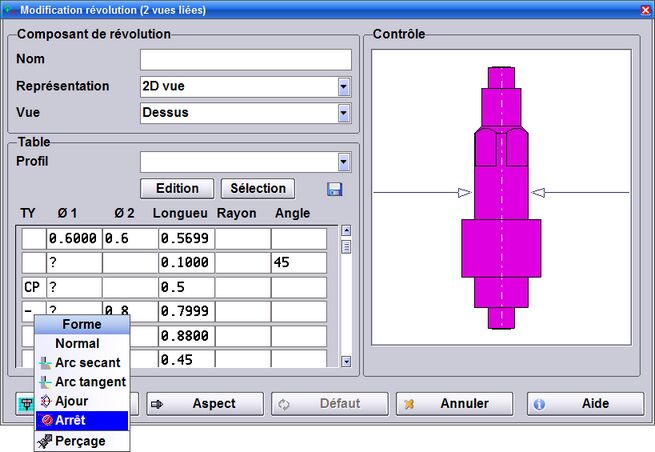Choose Arc tangent from the Forme menu
This screenshot has width=655, height=452.
pyautogui.click(x=82, y=382)
